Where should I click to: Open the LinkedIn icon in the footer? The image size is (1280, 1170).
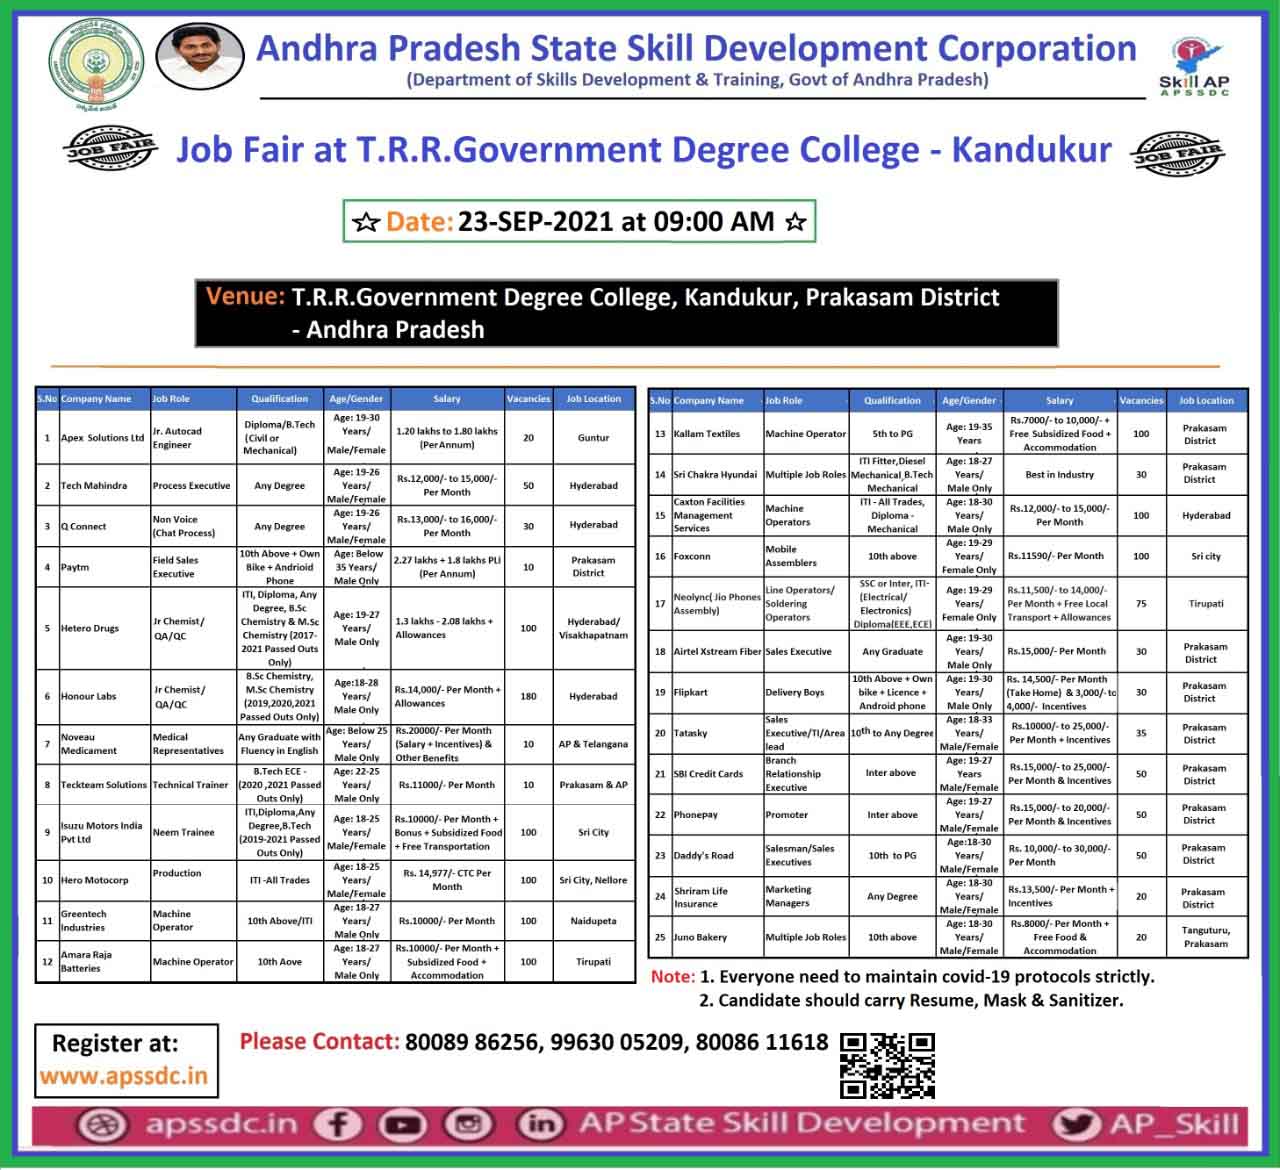[x=539, y=1124]
